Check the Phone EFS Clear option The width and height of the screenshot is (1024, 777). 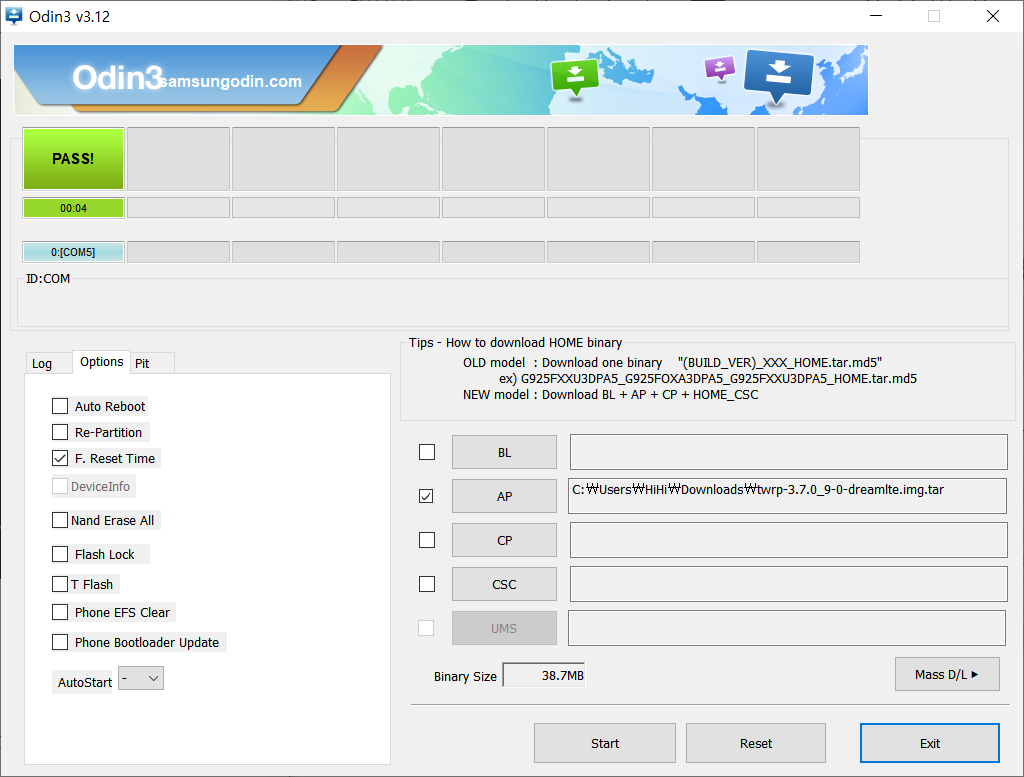tap(60, 612)
